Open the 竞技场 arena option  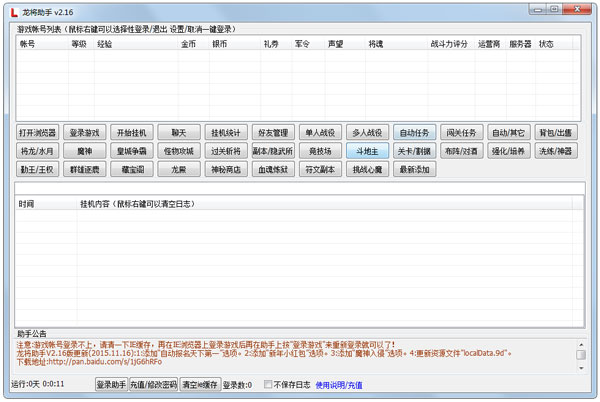pyautogui.click(x=320, y=151)
